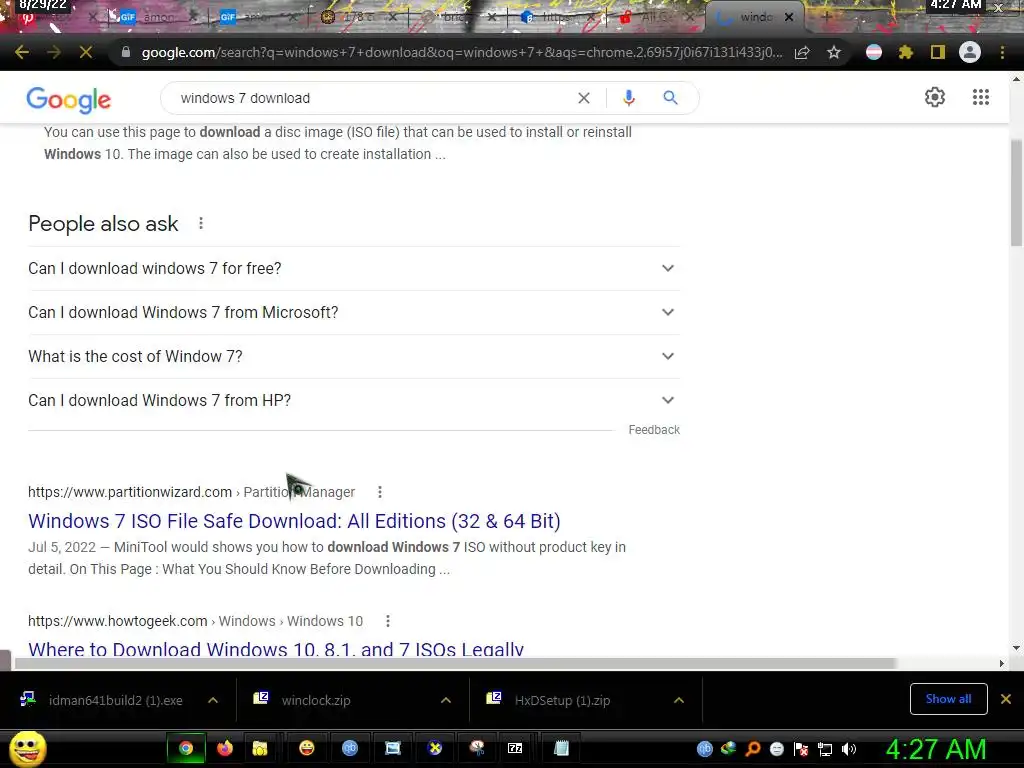This screenshot has width=1024, height=768.
Task: Open the smiley Start button
Action: pyautogui.click(x=27, y=748)
